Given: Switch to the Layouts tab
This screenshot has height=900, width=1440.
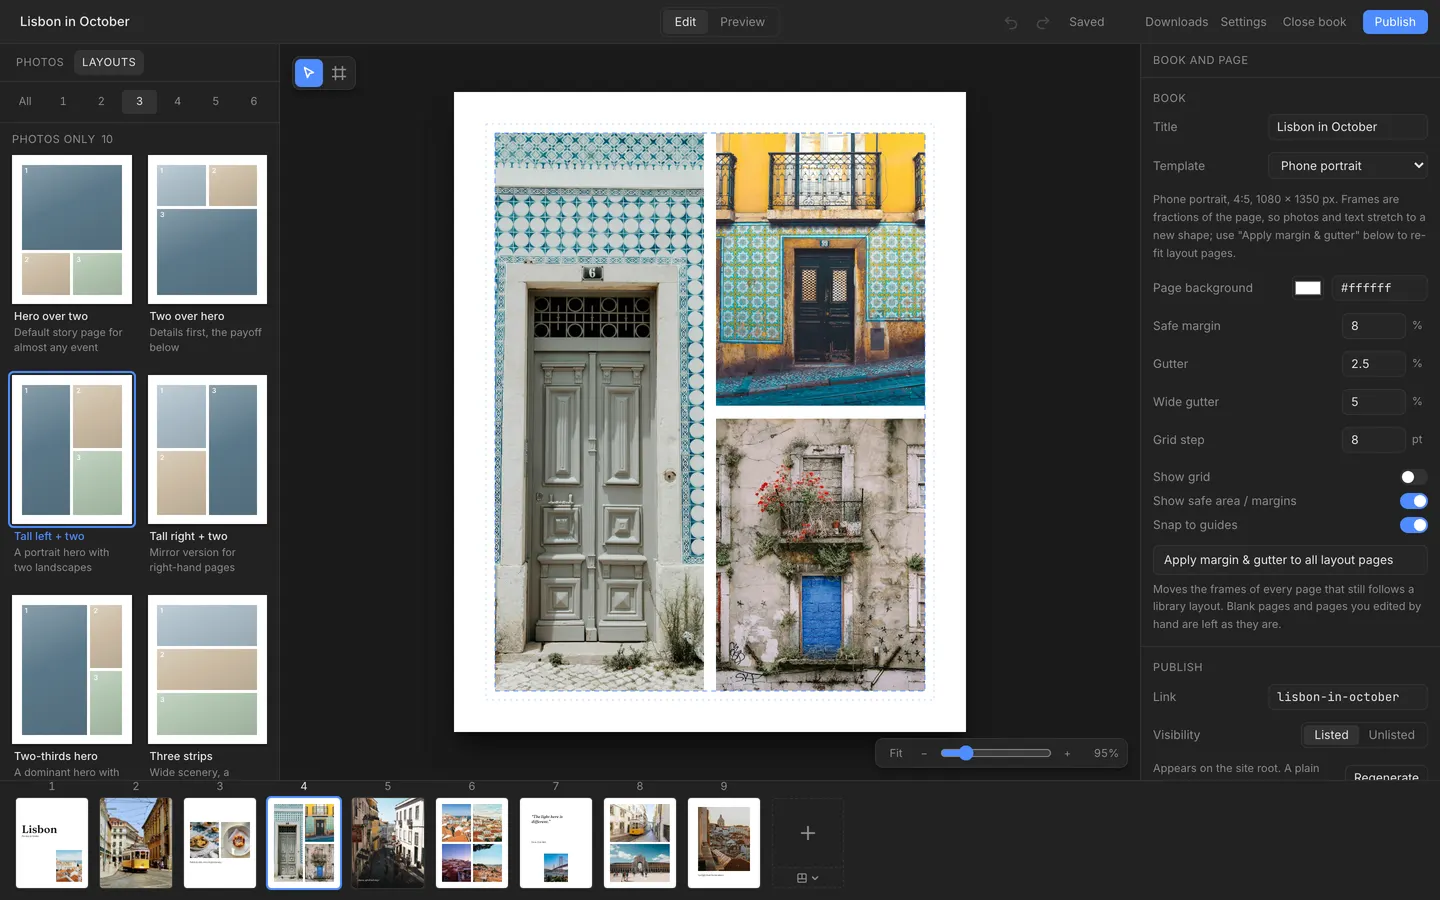Looking at the screenshot, I should (109, 62).
